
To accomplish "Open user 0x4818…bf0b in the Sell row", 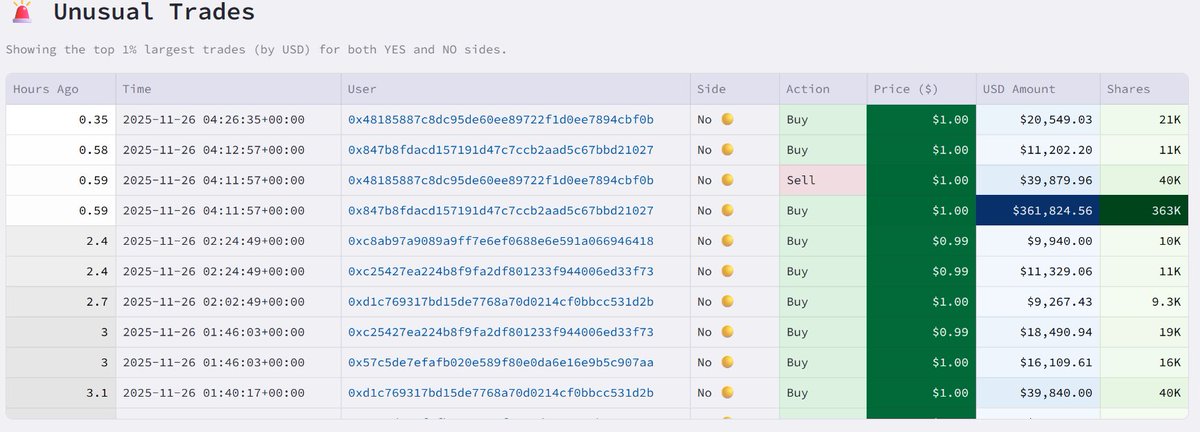I will pyautogui.click(x=501, y=180).
